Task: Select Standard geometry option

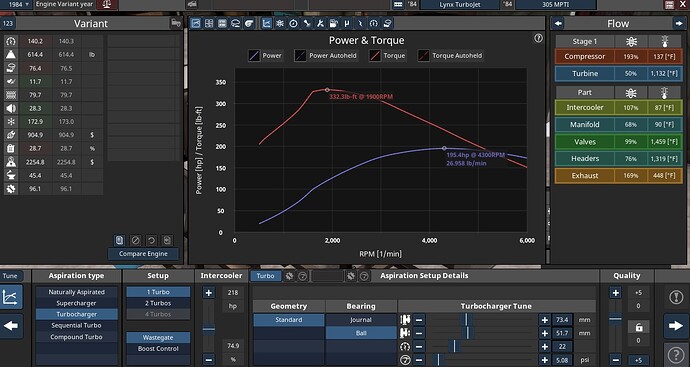Action: pyautogui.click(x=289, y=320)
